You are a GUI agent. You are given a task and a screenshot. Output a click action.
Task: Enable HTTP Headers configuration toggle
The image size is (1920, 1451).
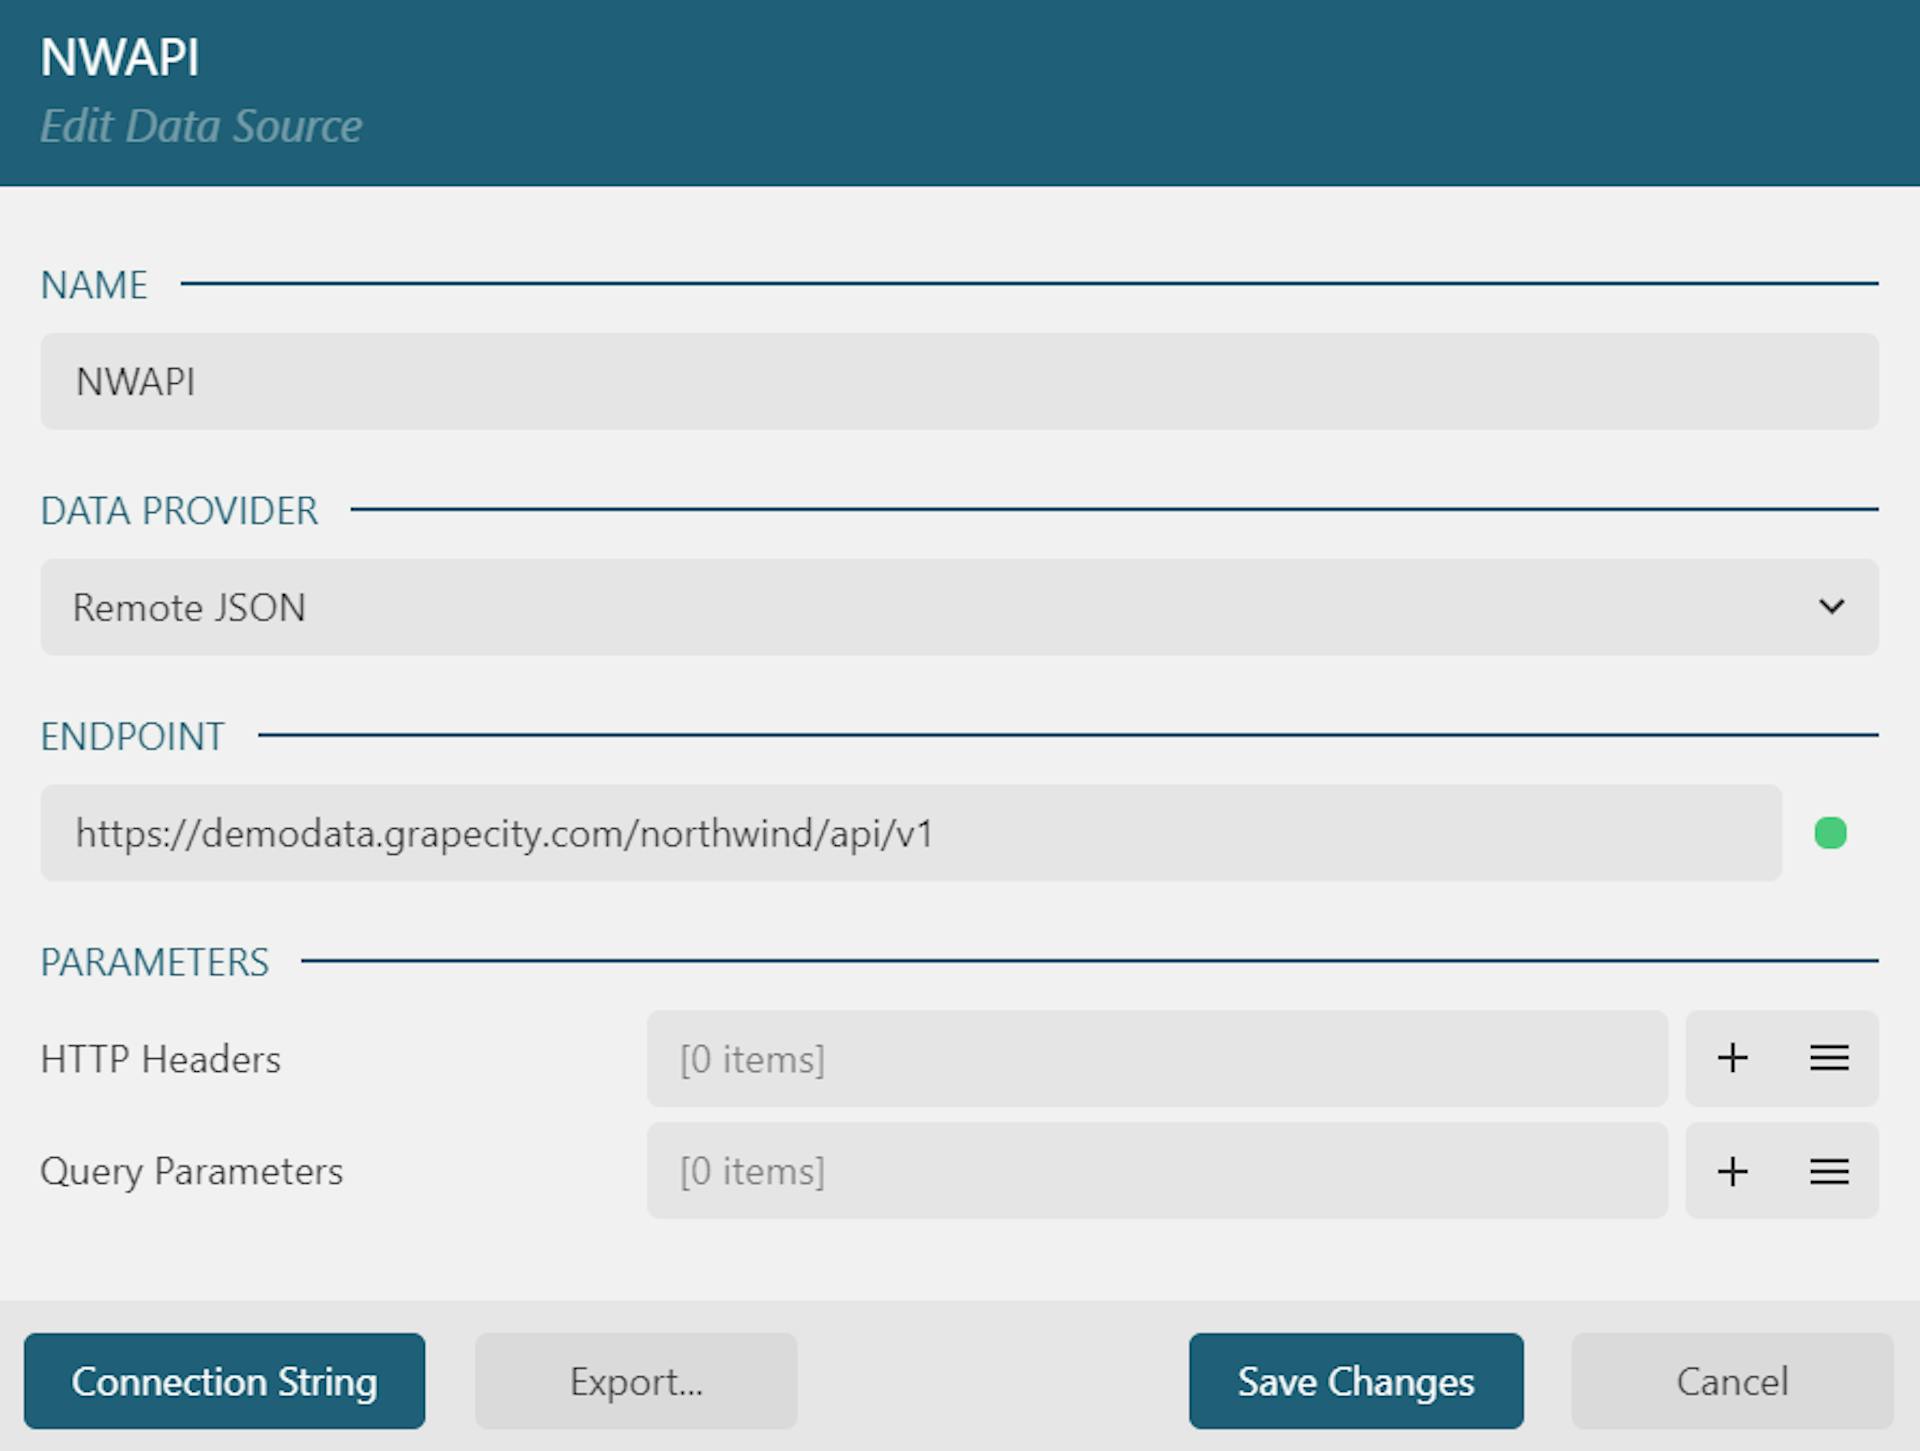pos(1829,1058)
